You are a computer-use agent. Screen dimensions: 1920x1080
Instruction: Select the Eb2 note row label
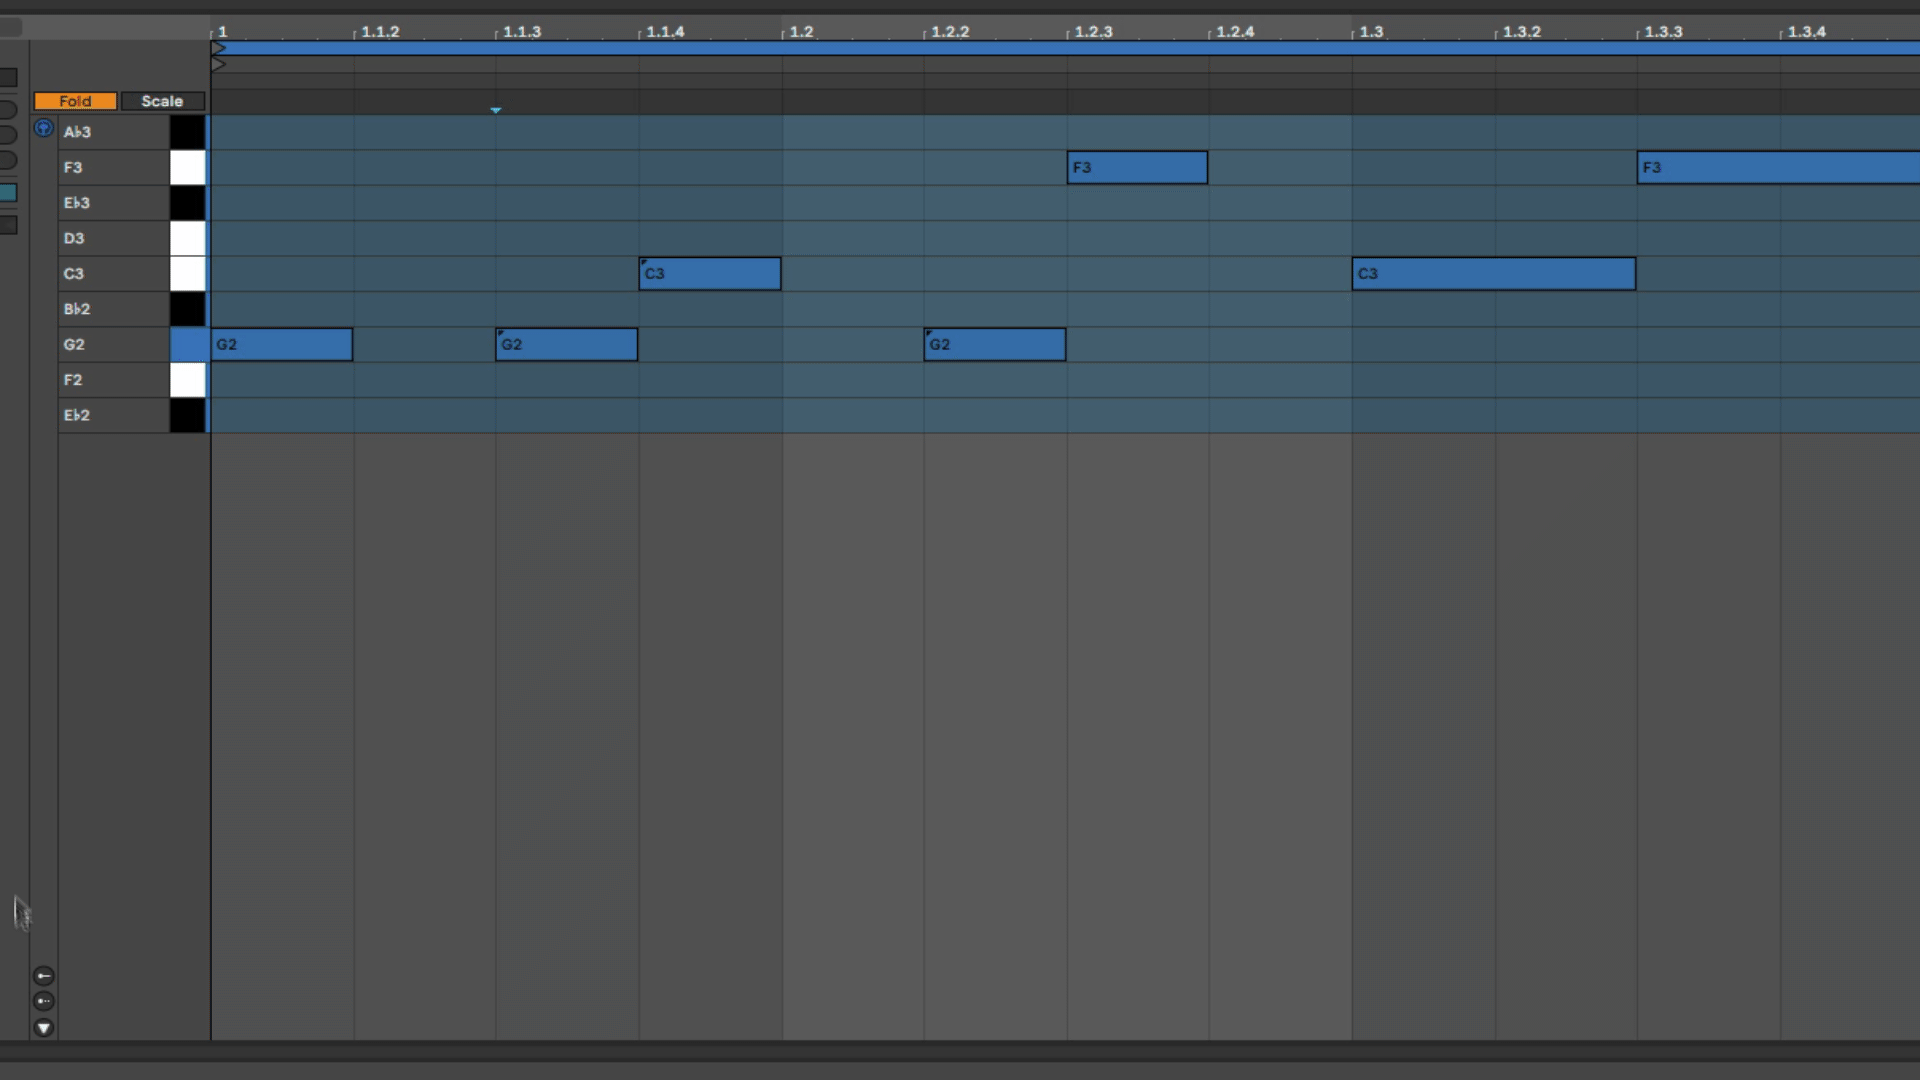[x=77, y=415]
